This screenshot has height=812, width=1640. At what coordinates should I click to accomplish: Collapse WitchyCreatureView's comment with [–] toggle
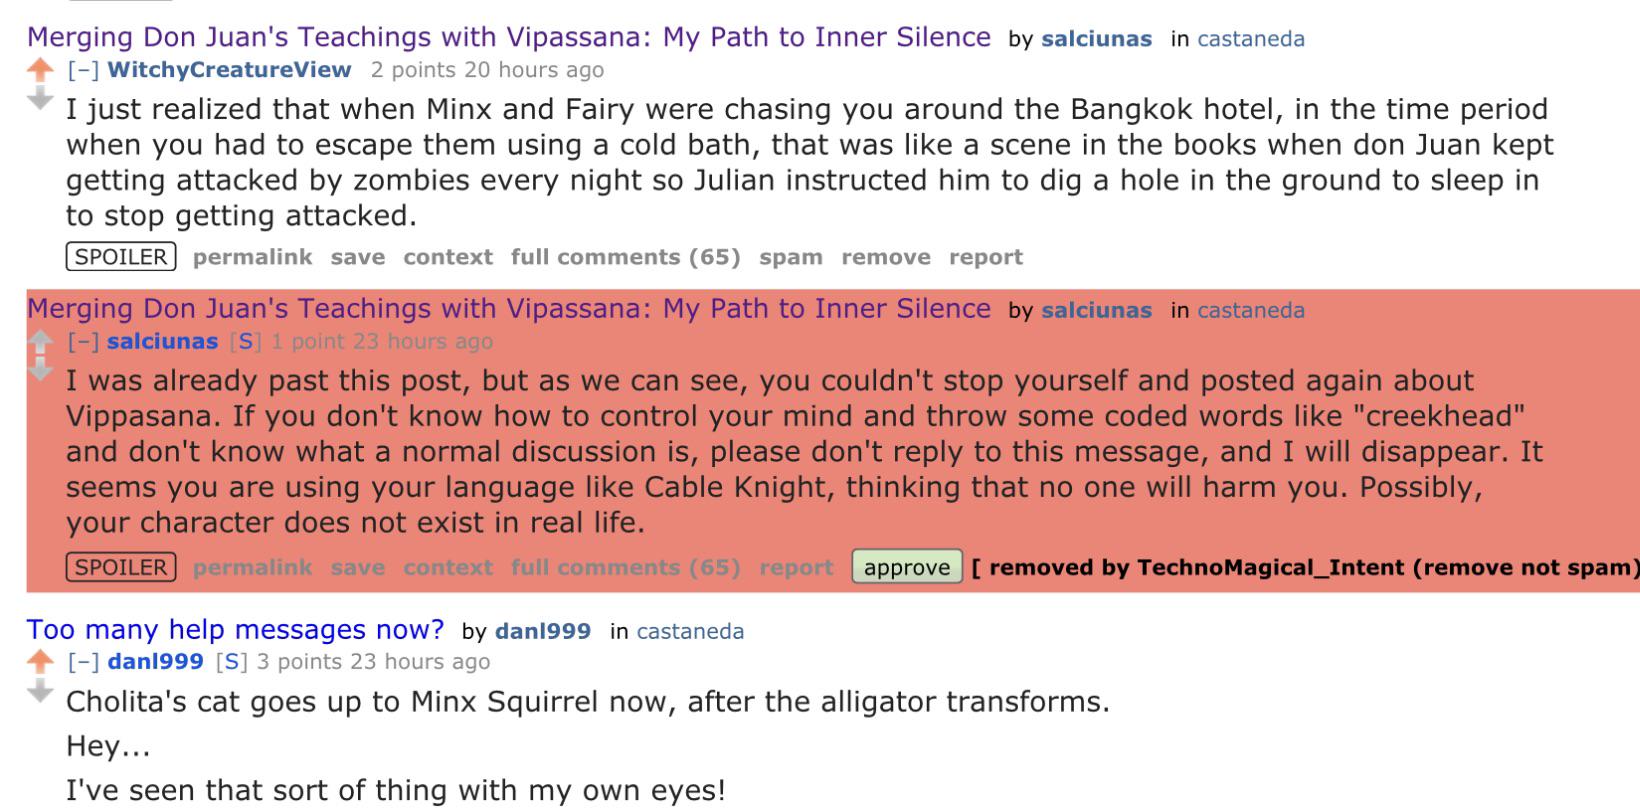[82, 70]
